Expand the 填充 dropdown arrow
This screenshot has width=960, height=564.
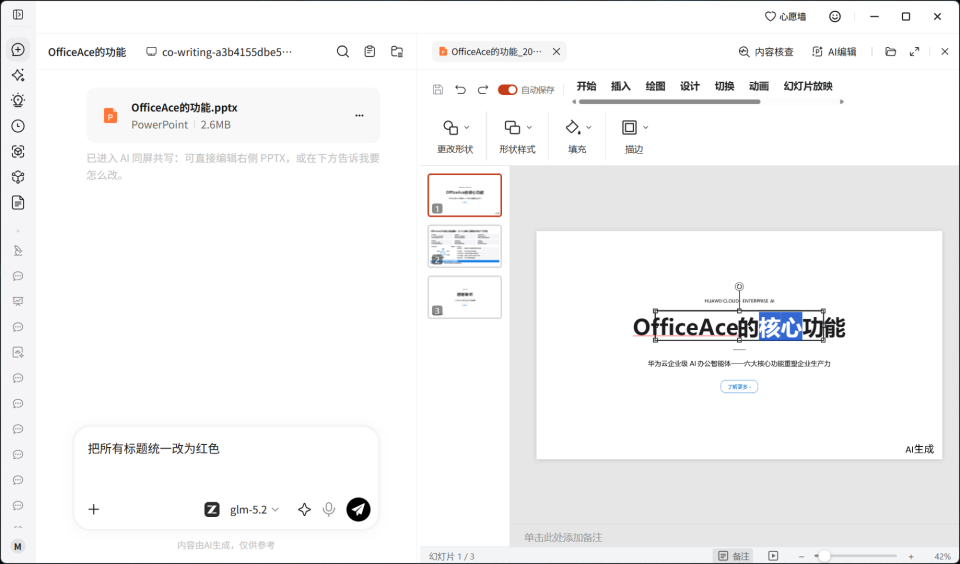(589, 127)
